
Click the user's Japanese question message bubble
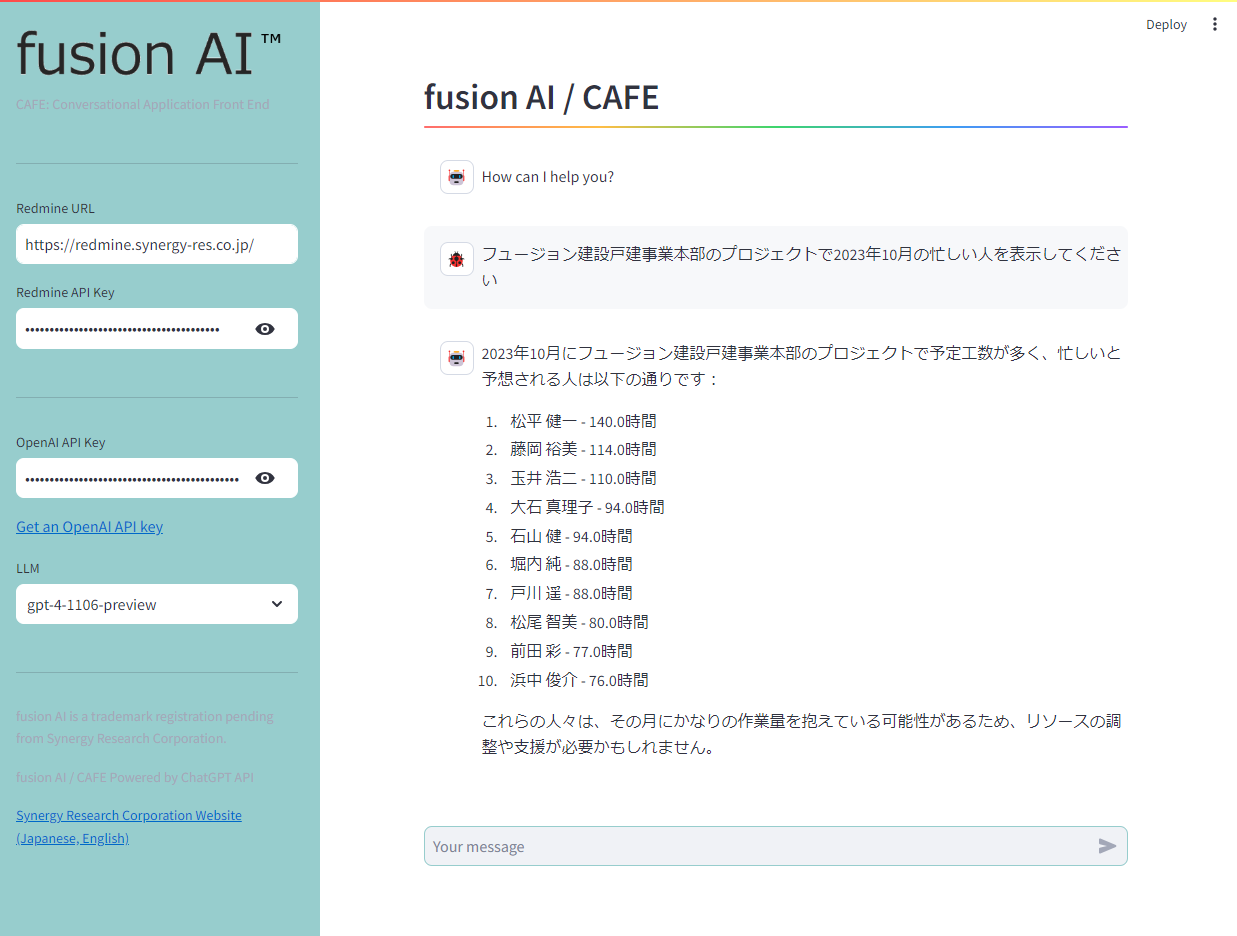pos(775,266)
